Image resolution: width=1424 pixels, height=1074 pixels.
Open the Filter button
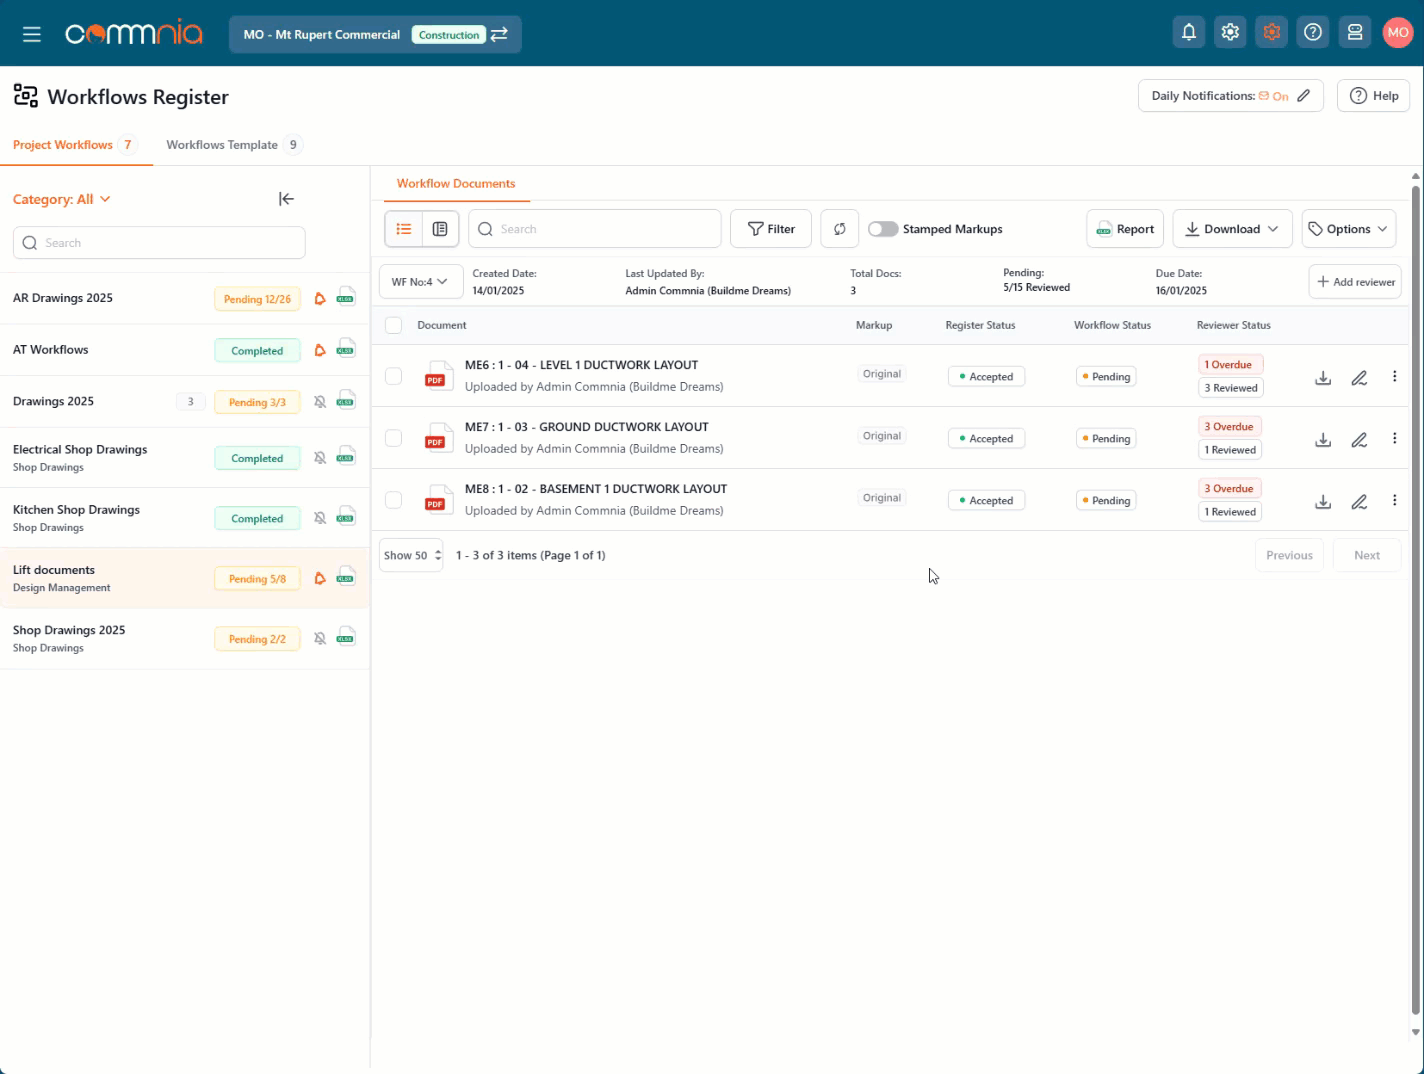click(x=771, y=229)
